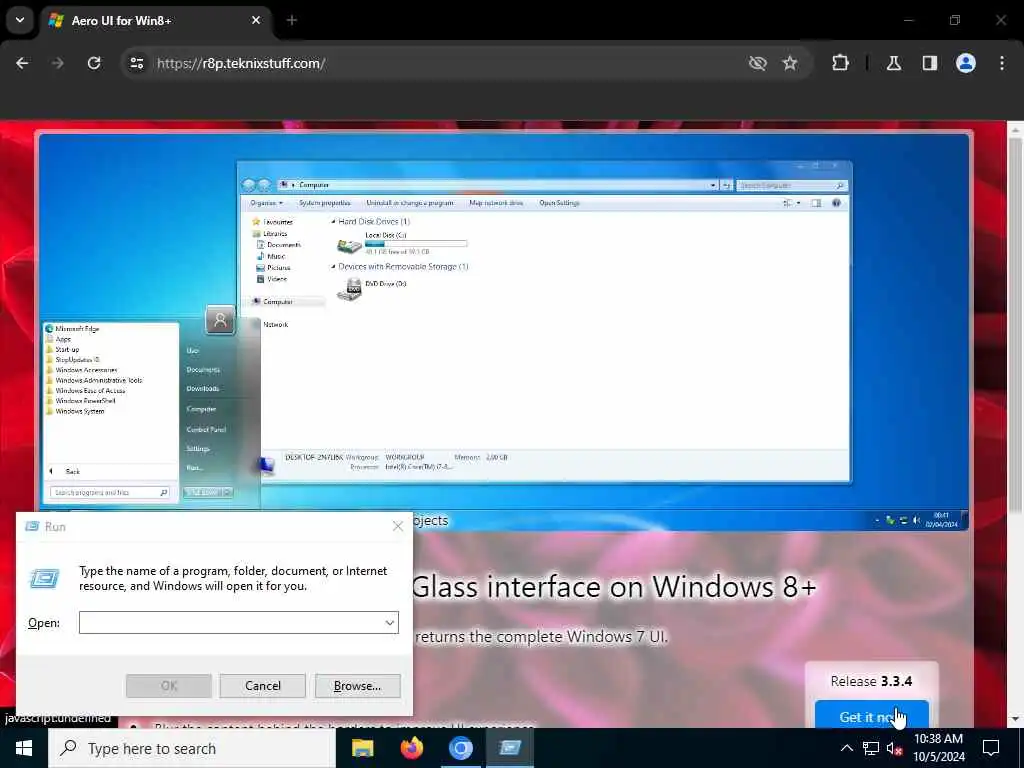
Task: Click the Chromium taskbar icon
Action: pyautogui.click(x=460, y=748)
